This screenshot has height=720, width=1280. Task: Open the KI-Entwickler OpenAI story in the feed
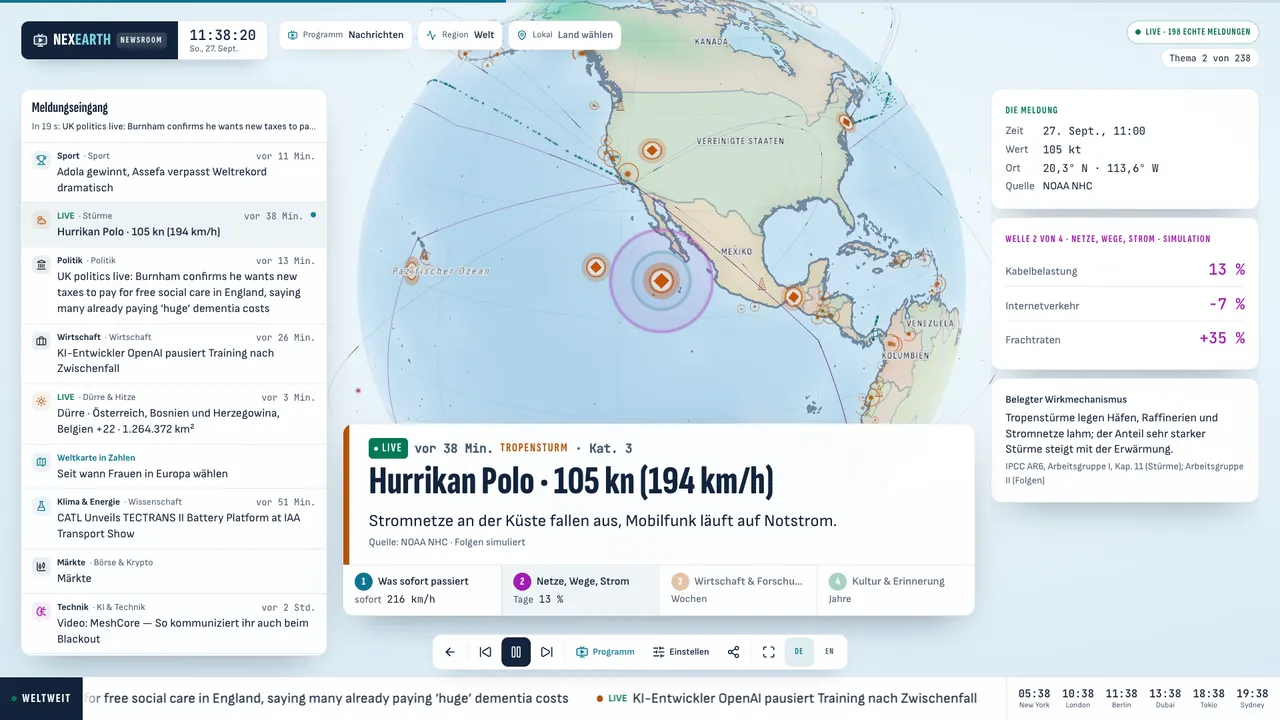coord(174,354)
